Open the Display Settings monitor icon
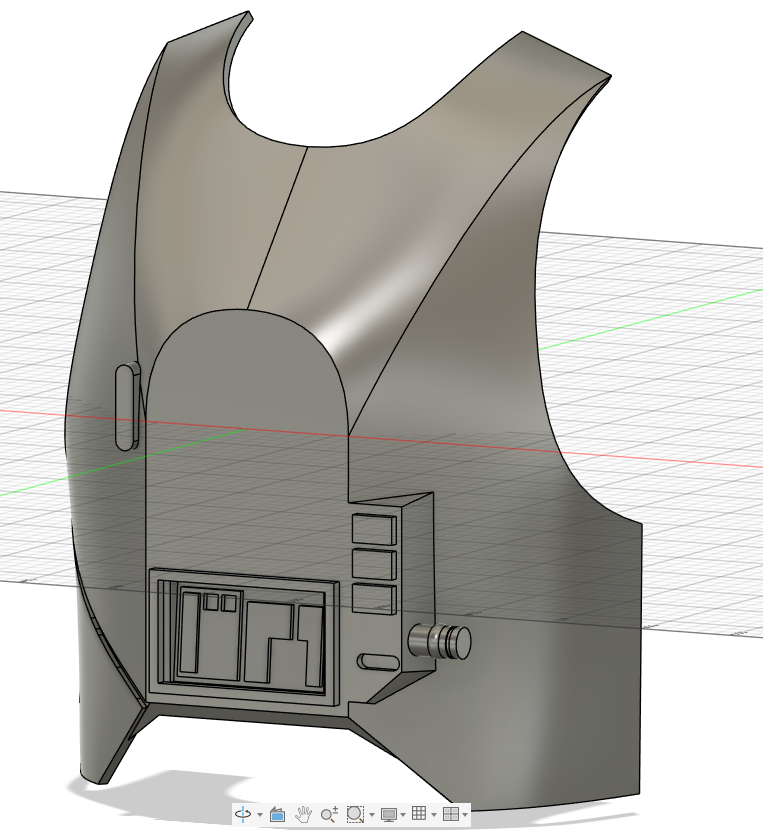The height and width of the screenshot is (830, 763). click(x=389, y=814)
